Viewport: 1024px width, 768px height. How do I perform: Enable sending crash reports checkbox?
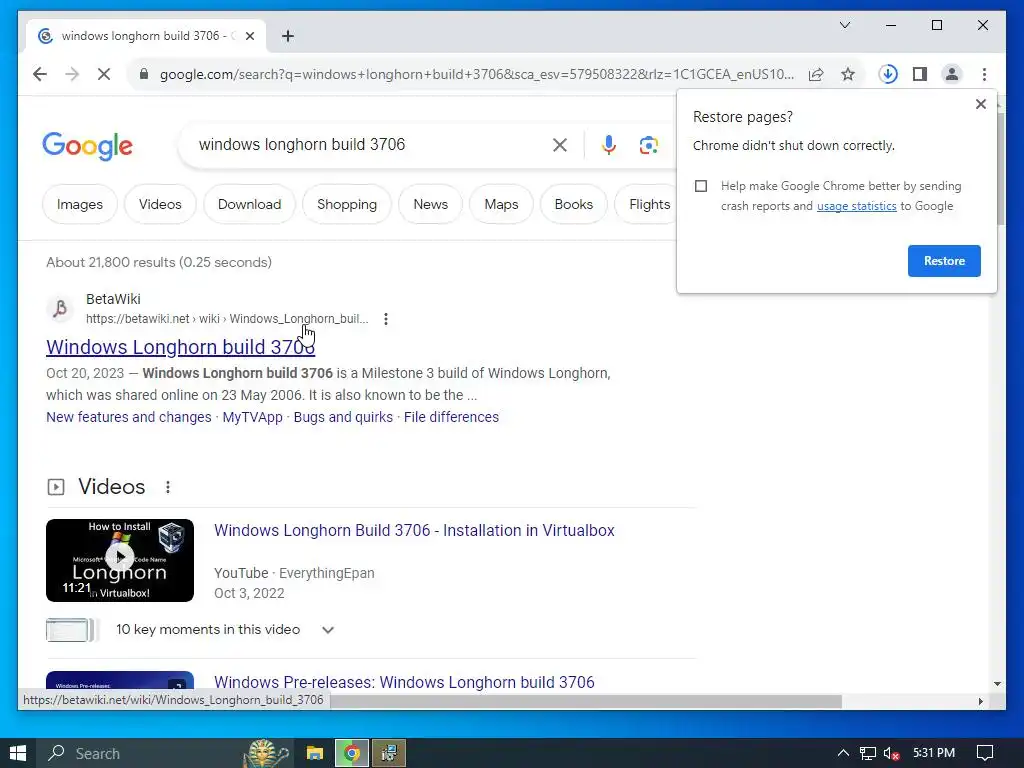coord(701,186)
